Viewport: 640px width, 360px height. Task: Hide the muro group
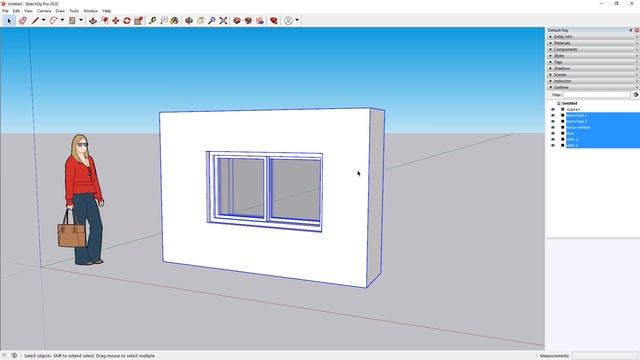(553, 133)
